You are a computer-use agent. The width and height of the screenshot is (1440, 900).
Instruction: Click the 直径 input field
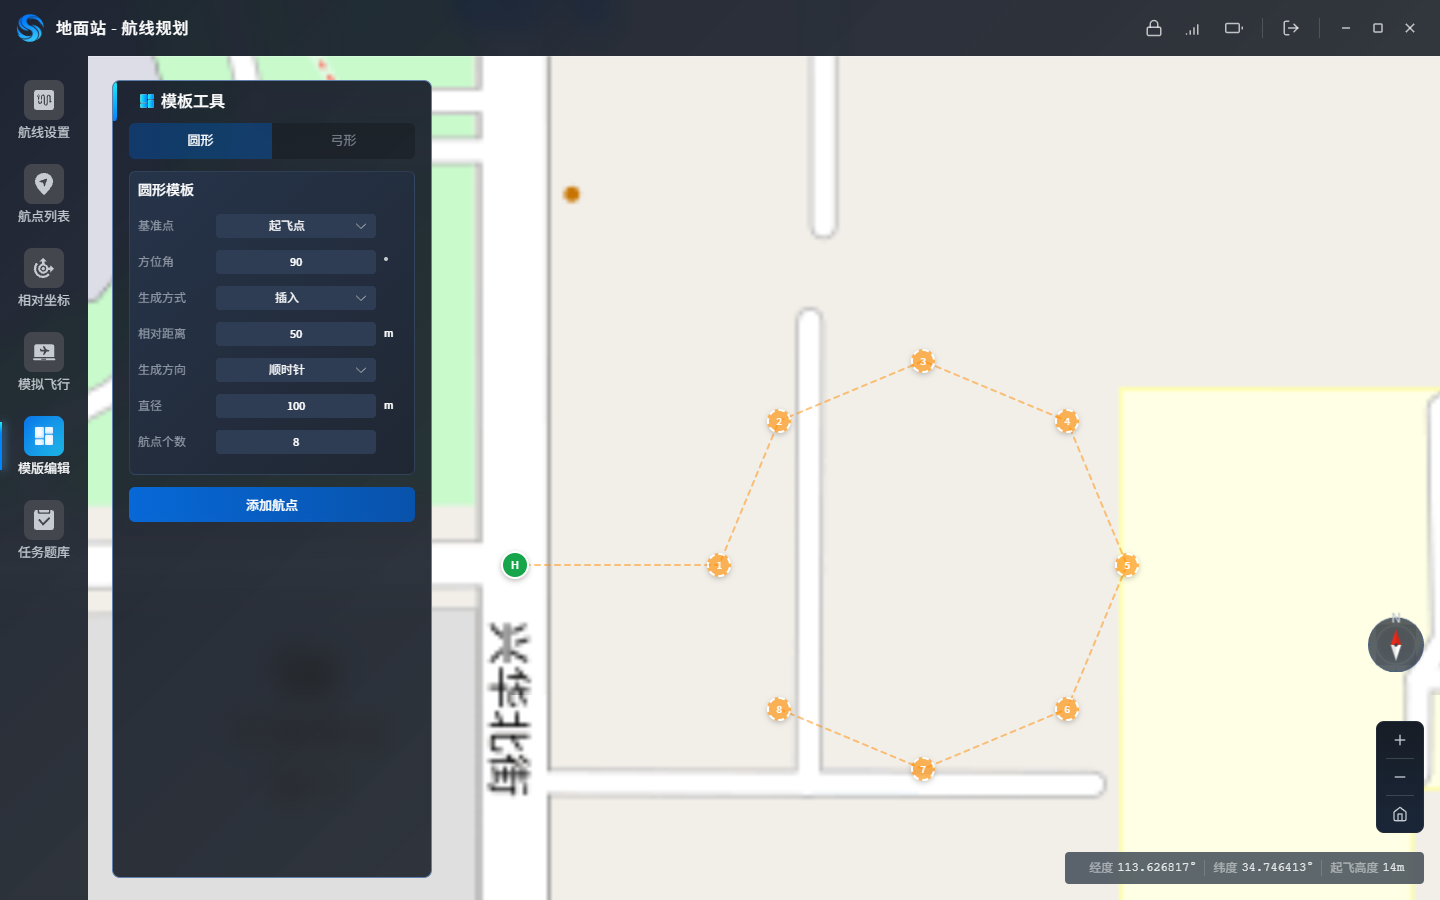[x=296, y=406]
